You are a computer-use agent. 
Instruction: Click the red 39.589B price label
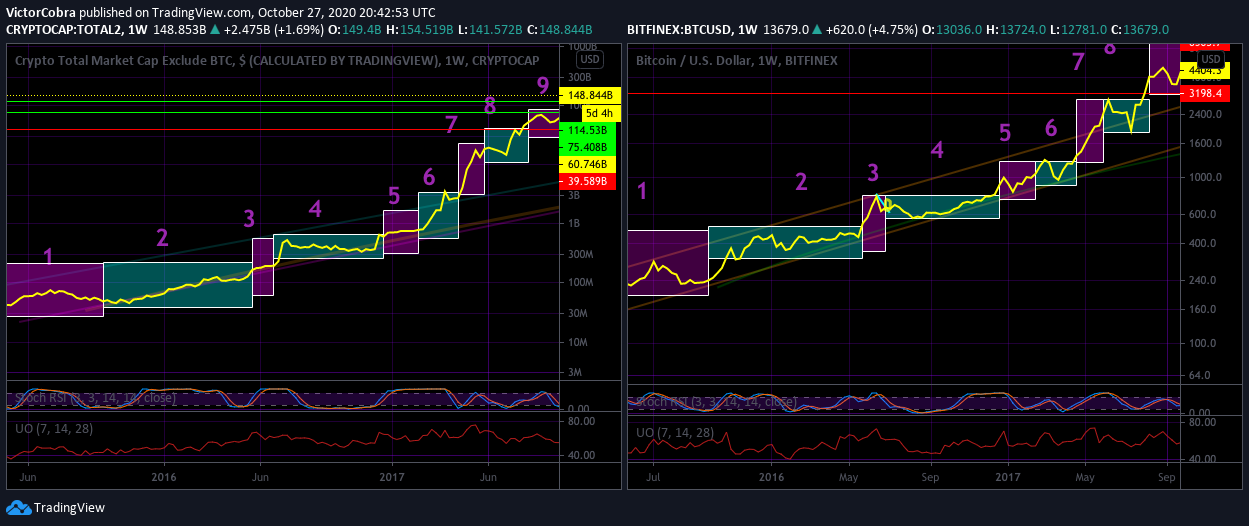tap(588, 181)
